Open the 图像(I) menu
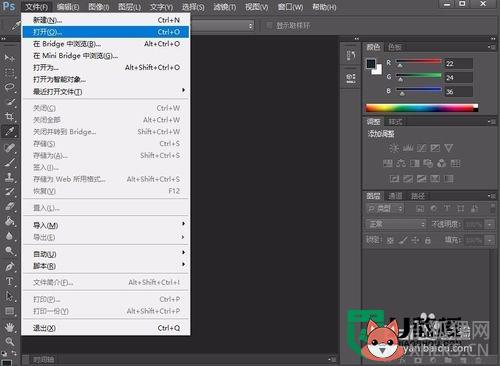Image resolution: width=500 pixels, height=366 pixels. click(x=99, y=7)
